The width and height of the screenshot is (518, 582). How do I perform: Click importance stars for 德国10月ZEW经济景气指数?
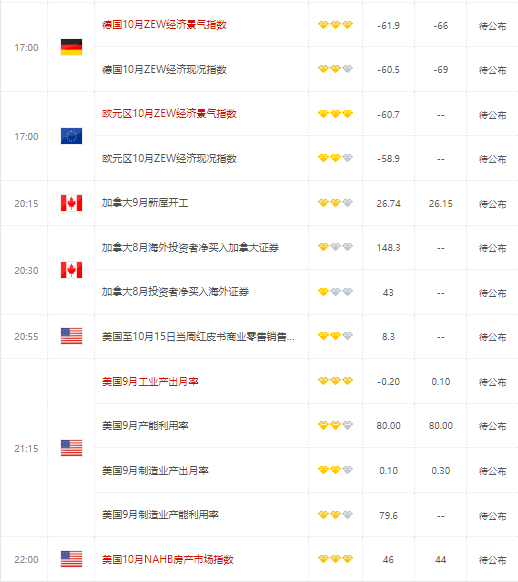335,25
